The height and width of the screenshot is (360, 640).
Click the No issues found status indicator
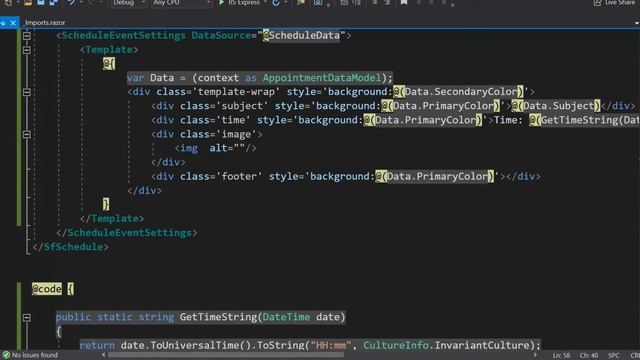tap(30, 355)
